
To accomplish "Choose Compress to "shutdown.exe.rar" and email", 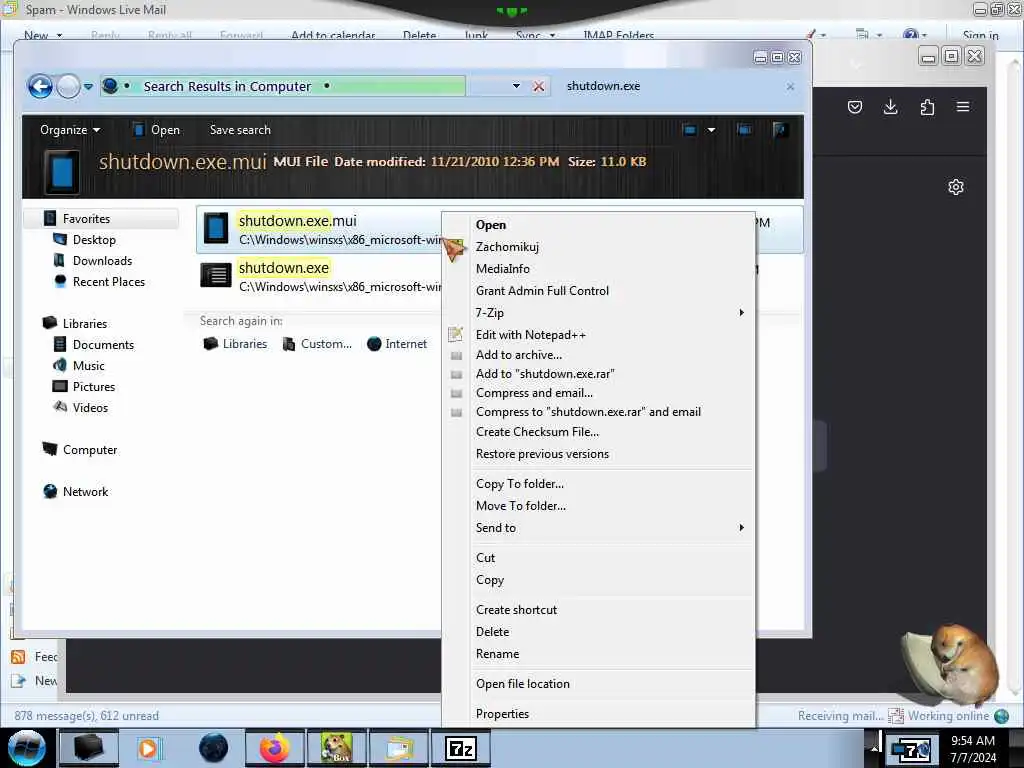I will coord(599,411).
